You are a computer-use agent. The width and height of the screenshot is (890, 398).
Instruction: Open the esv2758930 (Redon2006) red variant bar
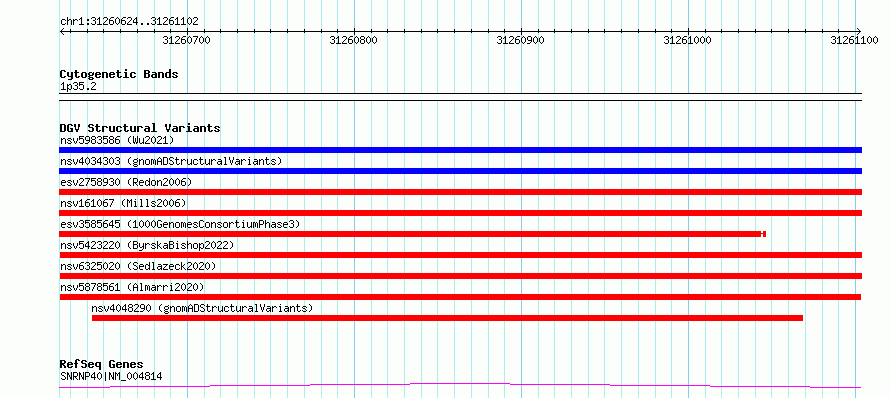460,192
